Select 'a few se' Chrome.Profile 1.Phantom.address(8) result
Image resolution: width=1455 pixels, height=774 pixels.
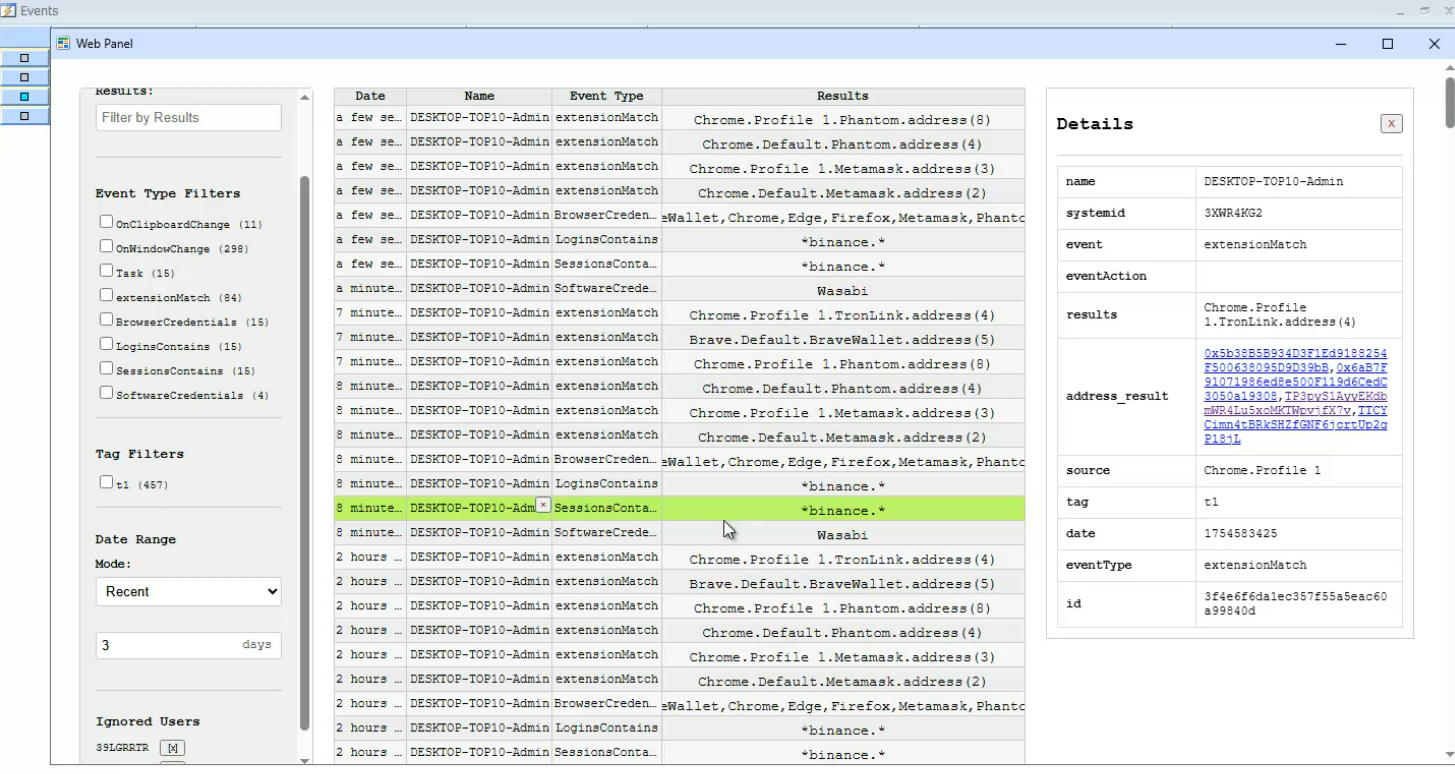pyautogui.click(x=843, y=120)
